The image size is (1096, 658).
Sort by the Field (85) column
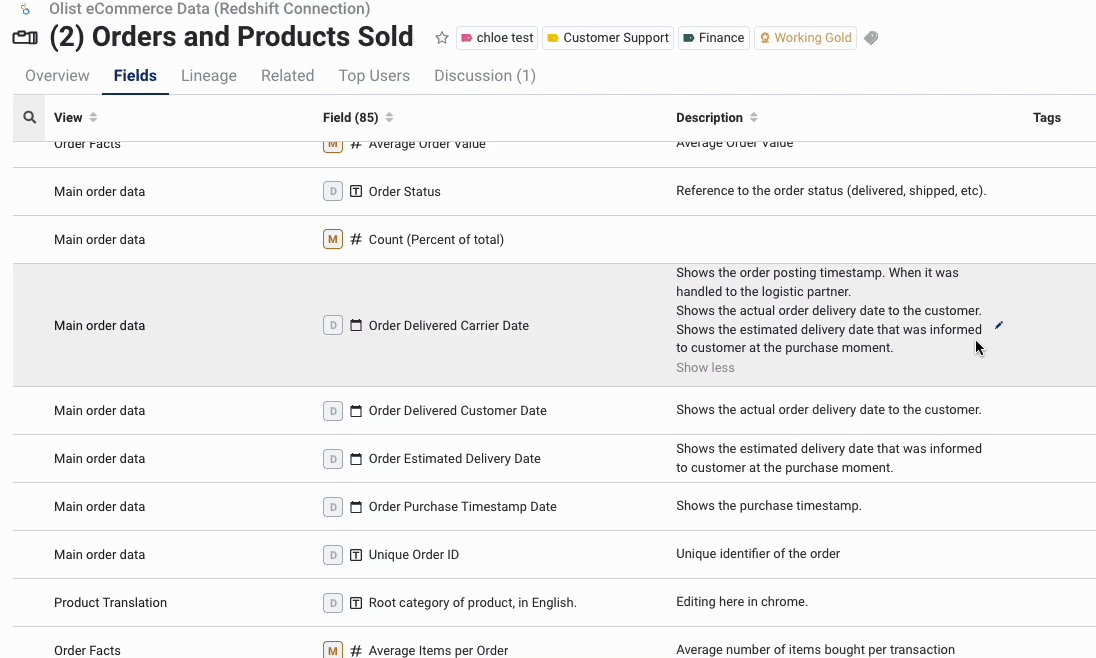pyautogui.click(x=389, y=118)
